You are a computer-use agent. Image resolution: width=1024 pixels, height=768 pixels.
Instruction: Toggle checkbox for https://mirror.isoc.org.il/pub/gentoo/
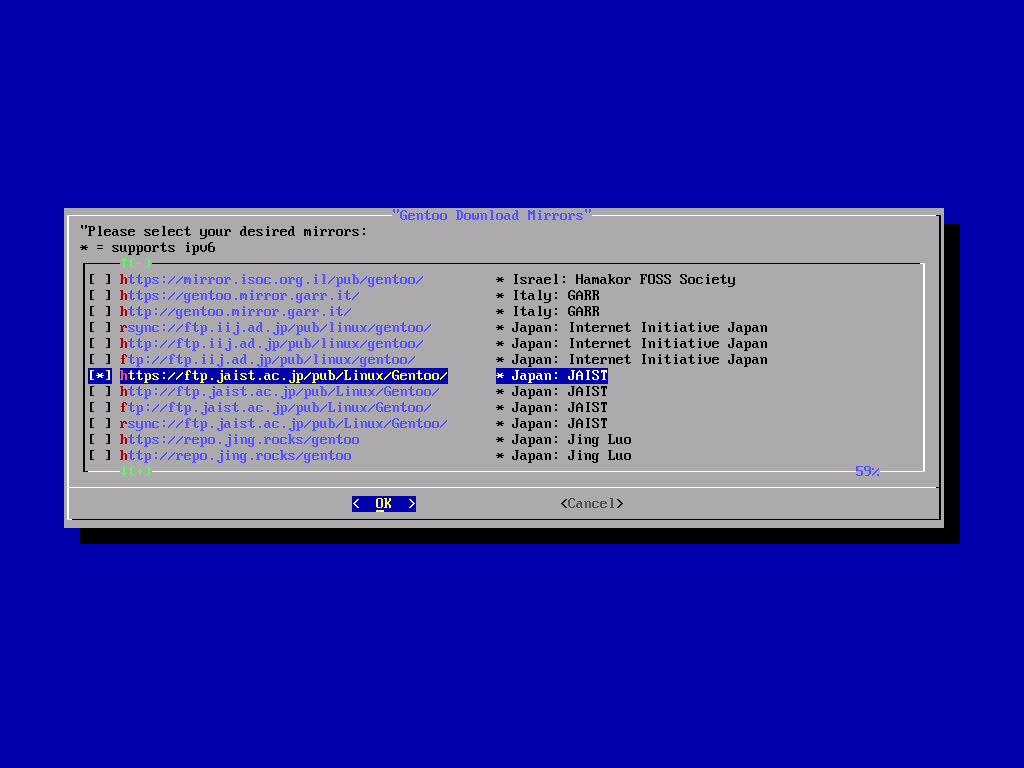coord(100,280)
